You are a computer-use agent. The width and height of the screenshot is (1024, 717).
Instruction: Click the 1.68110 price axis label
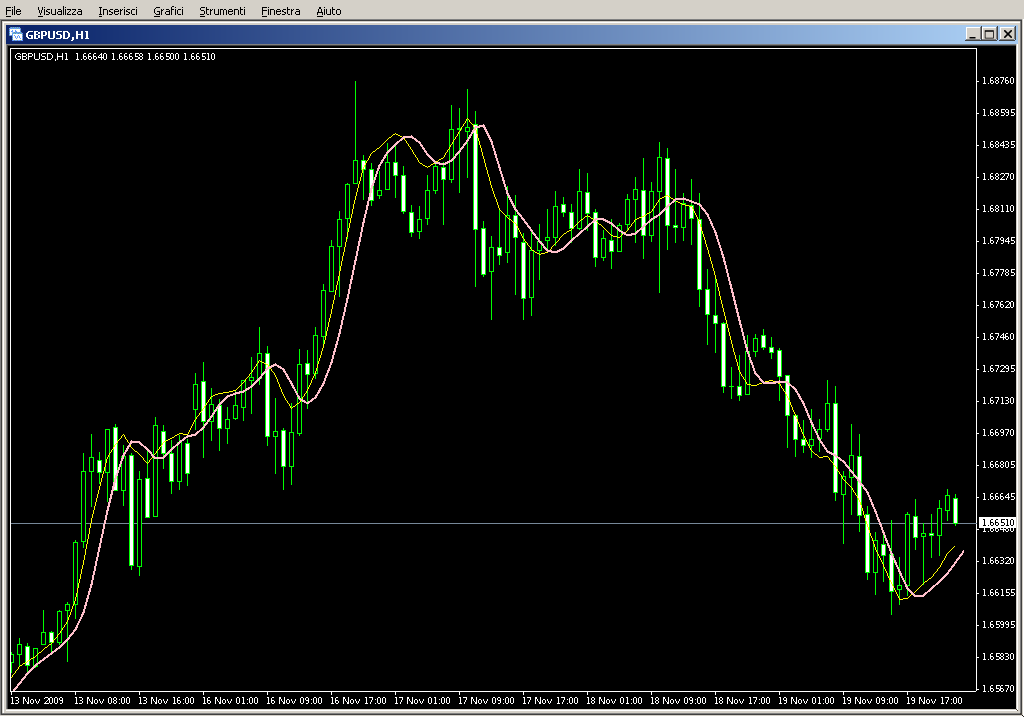(999, 209)
